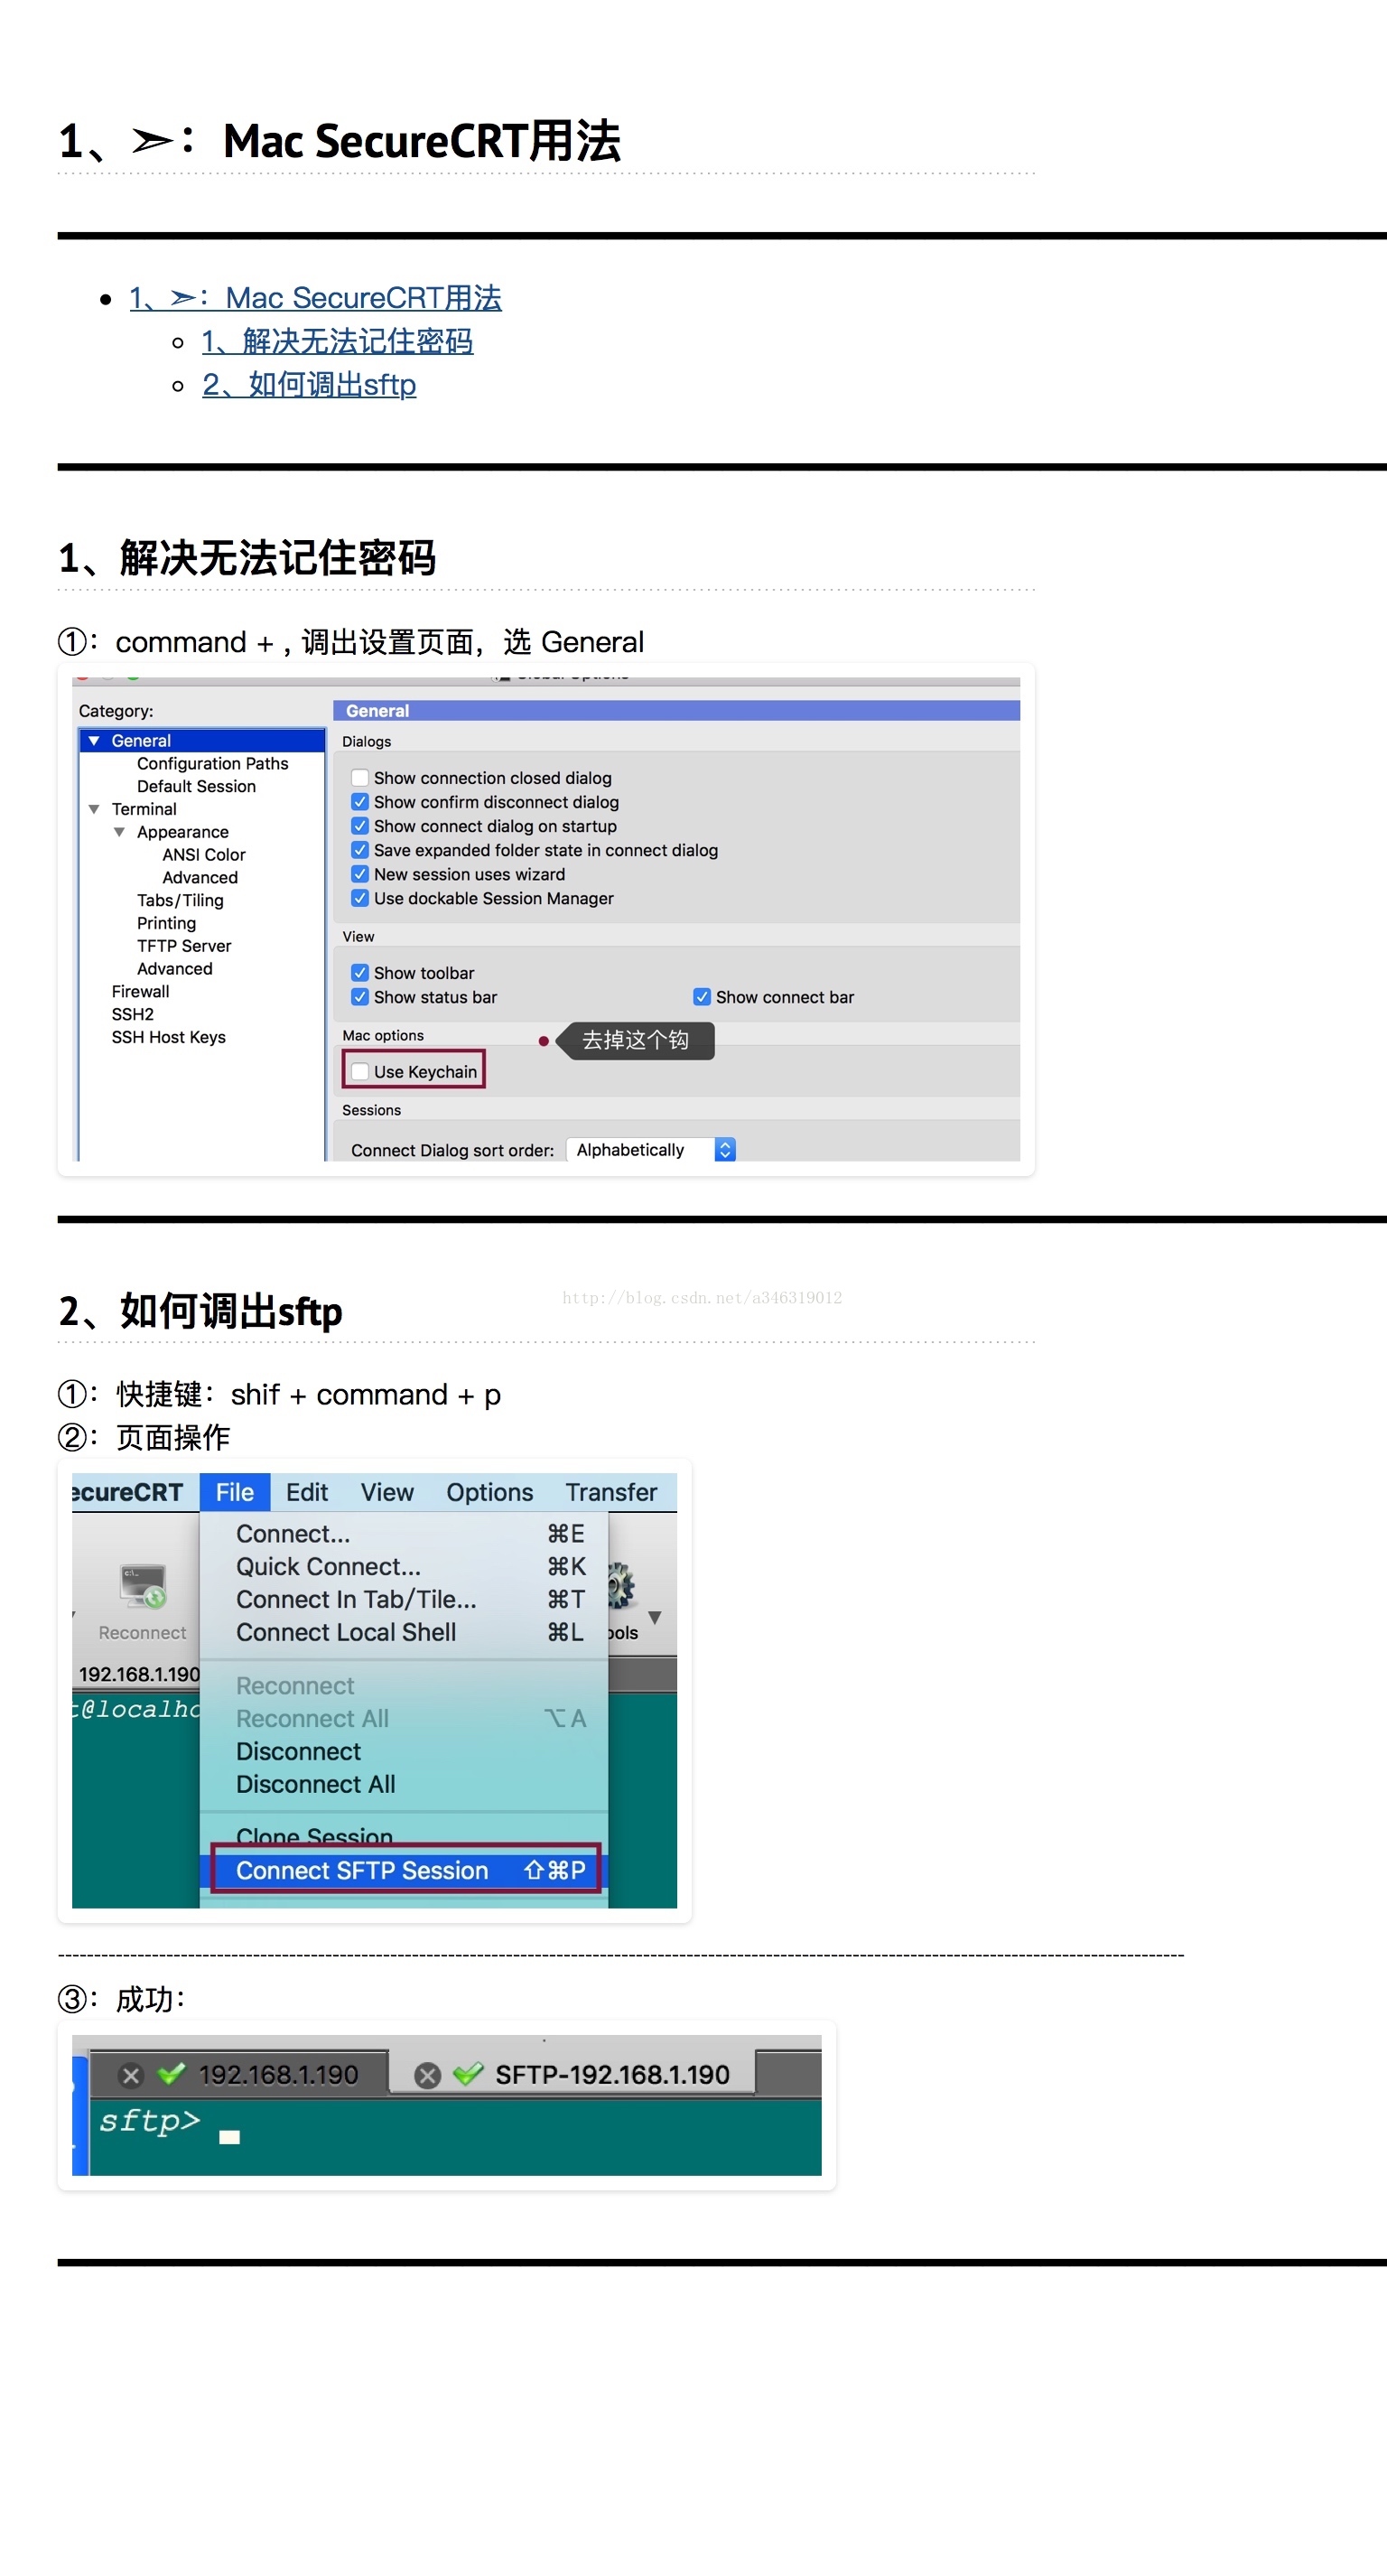Choose Connect Local Shell entry
The width and height of the screenshot is (1387, 2576).
coord(404,1633)
